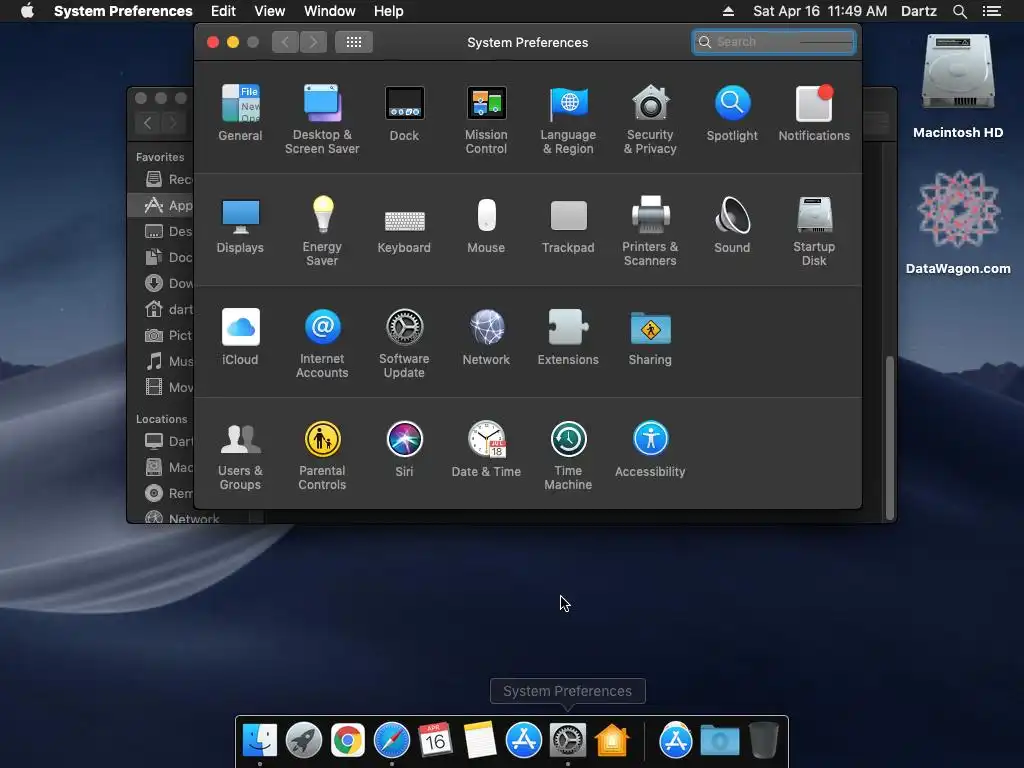Screen dimensions: 1024x768
Task: Open Calendar from the Dock
Action: (436, 741)
